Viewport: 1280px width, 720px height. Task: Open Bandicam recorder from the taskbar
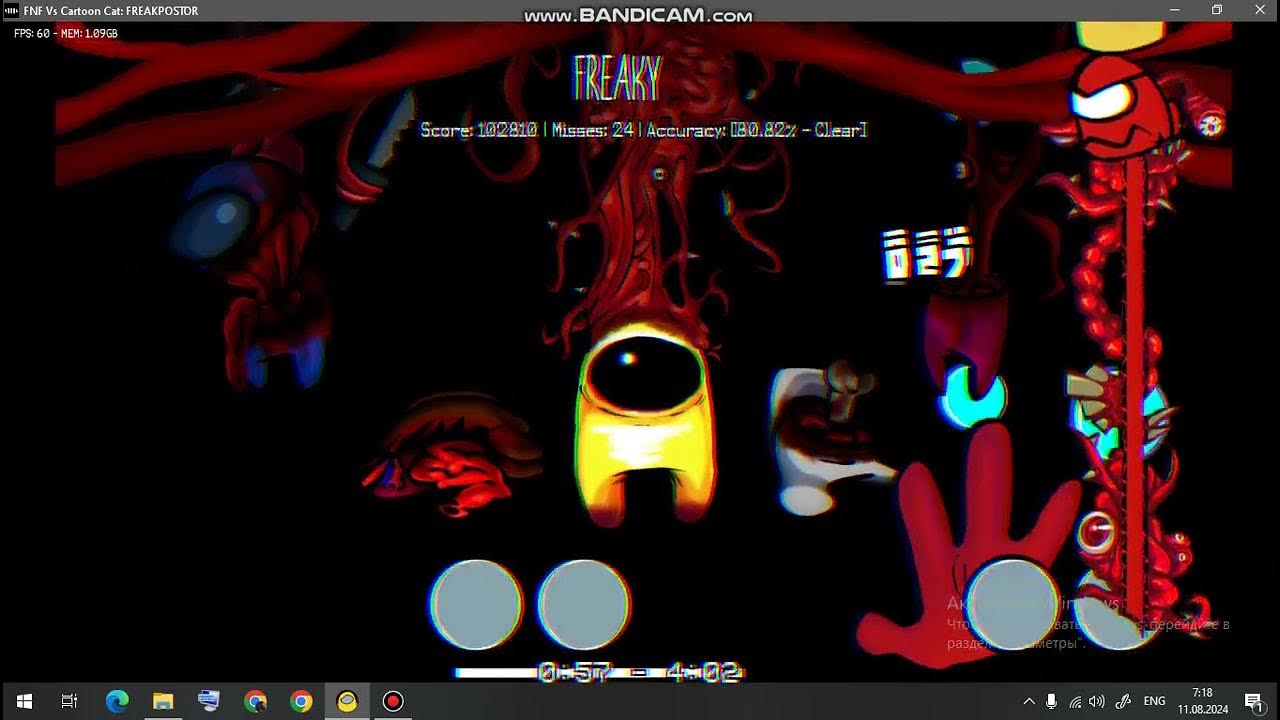coord(393,701)
